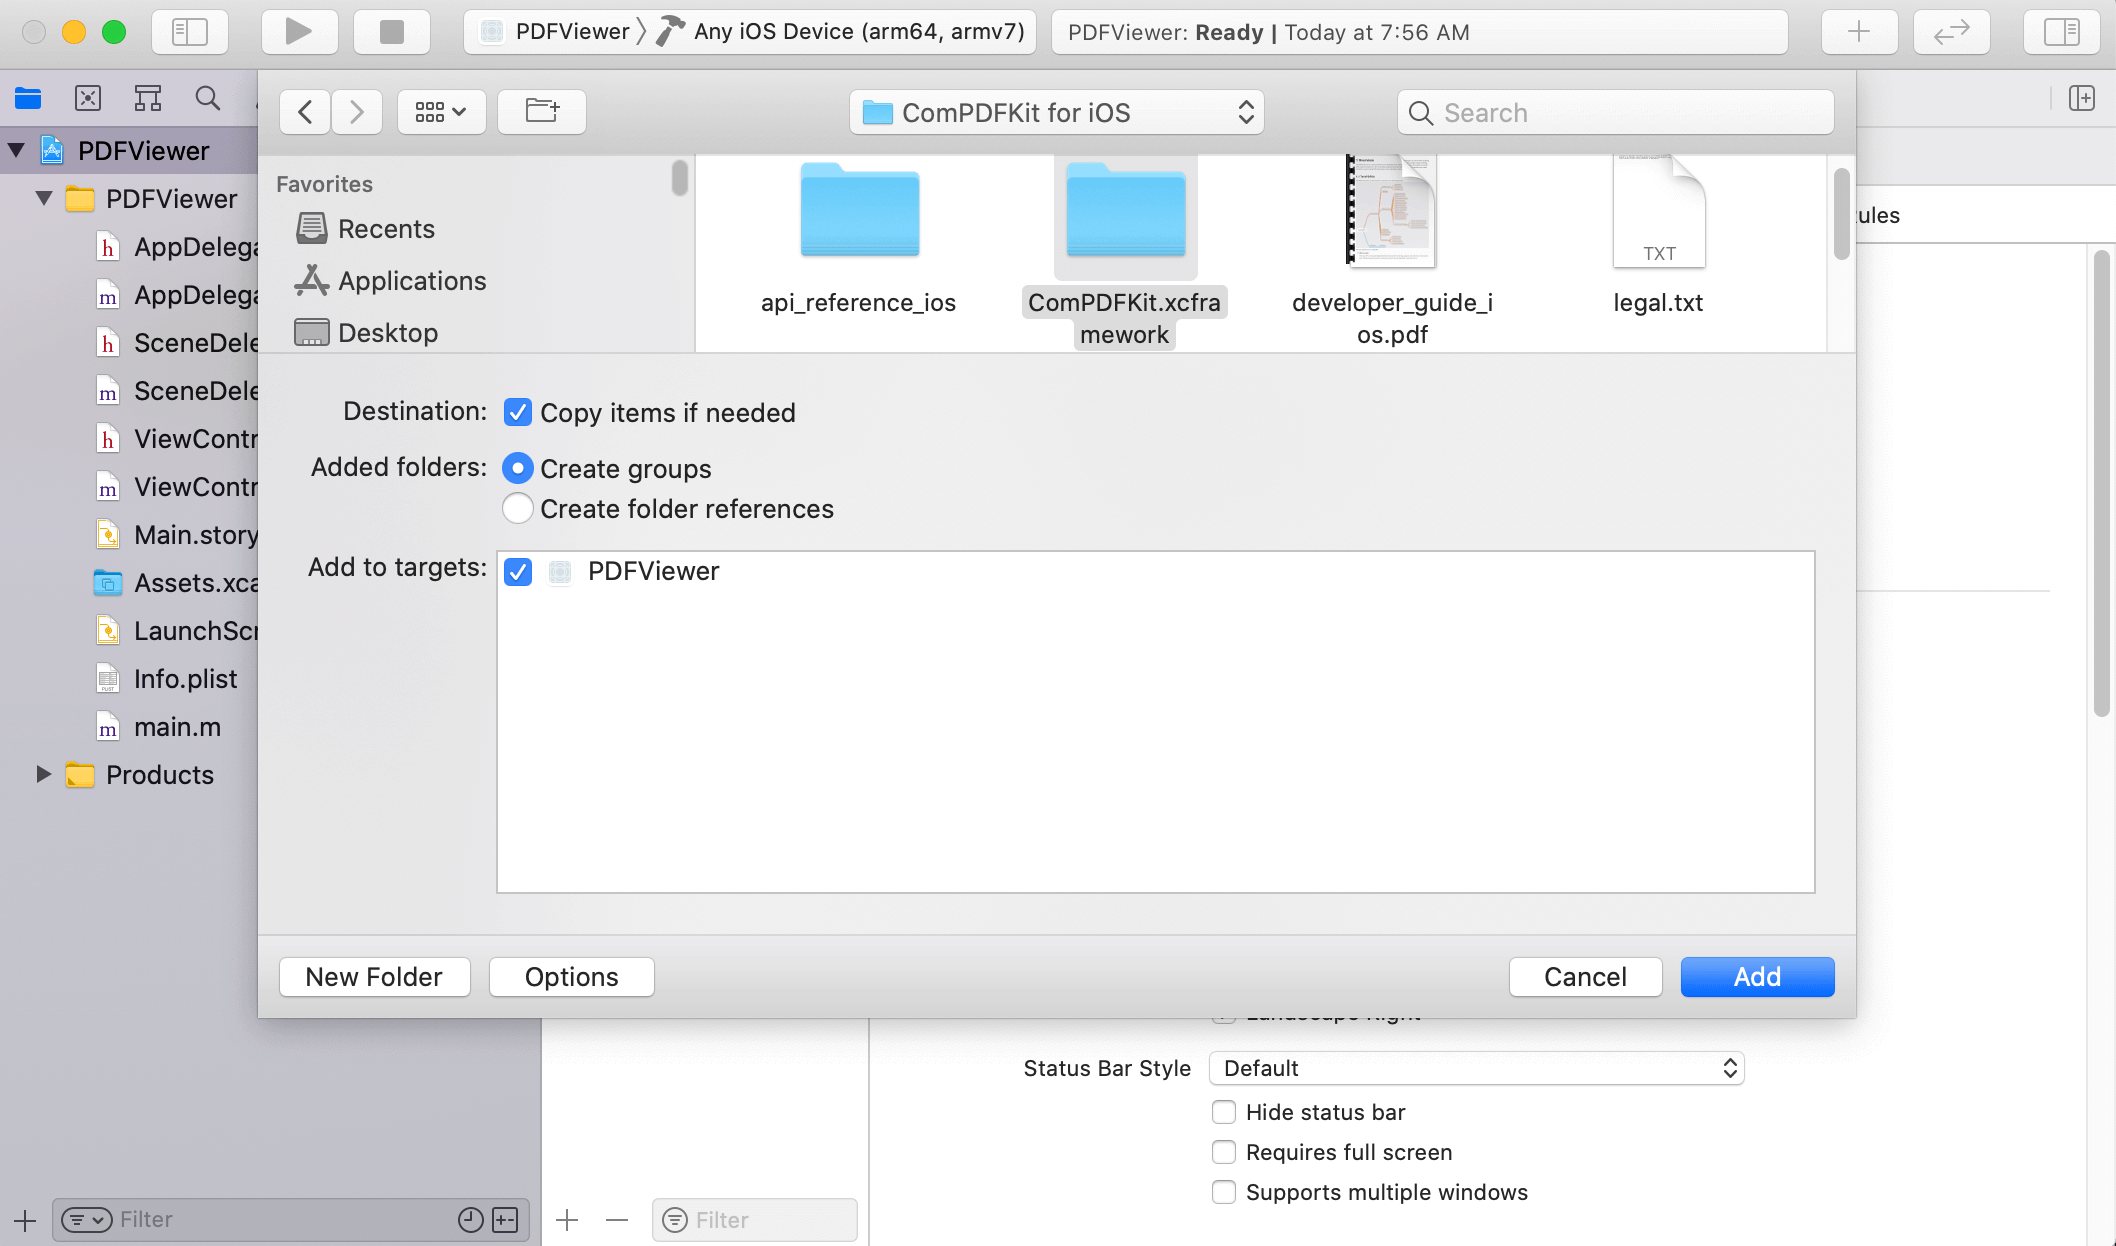
Task: Add editor on right icon
Action: (x=2082, y=98)
